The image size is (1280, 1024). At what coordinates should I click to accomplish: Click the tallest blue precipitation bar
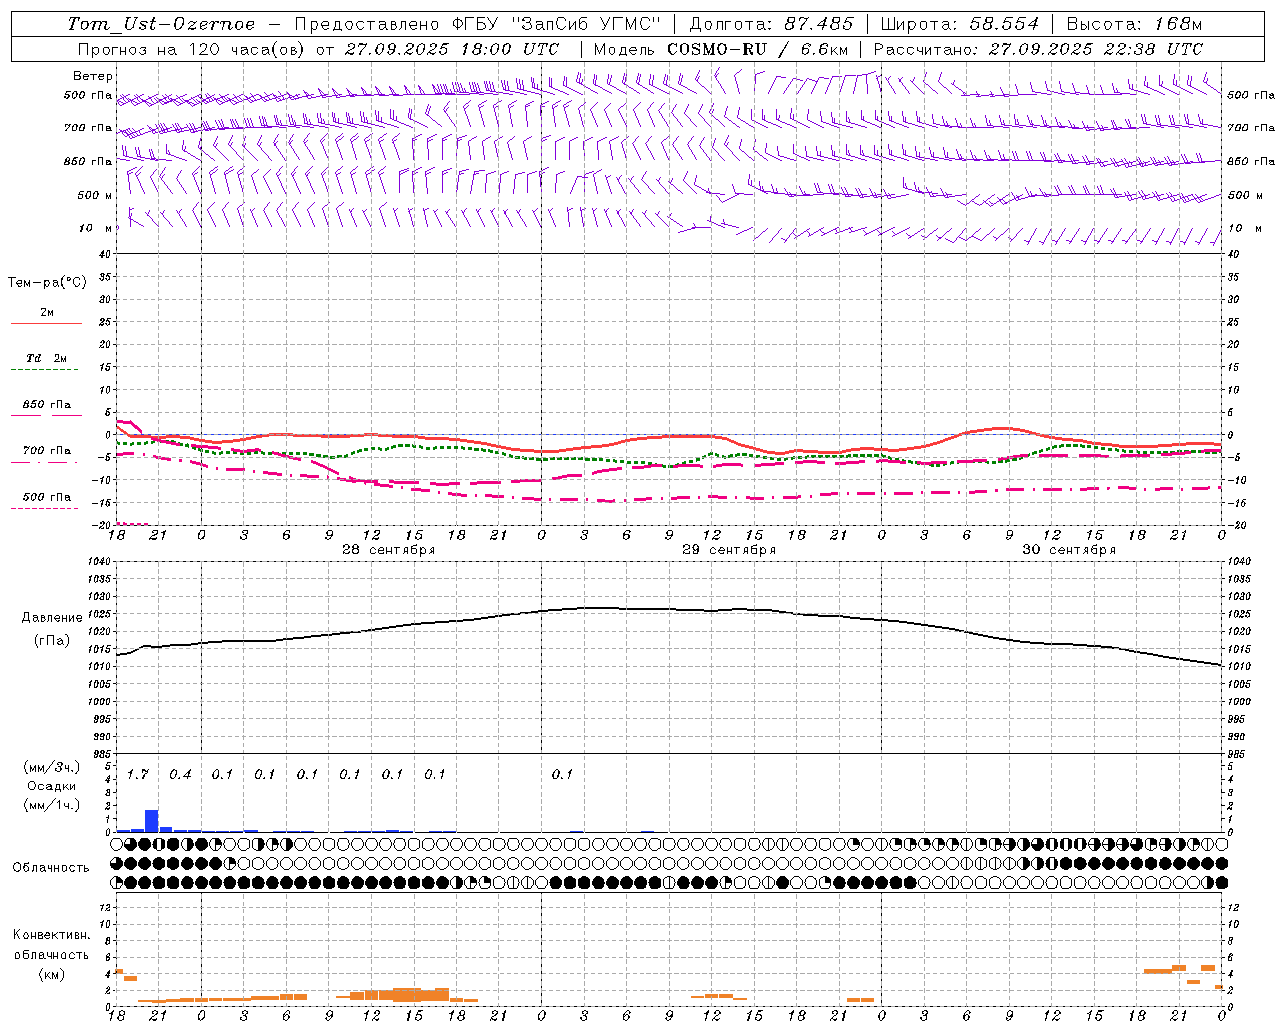[152, 821]
